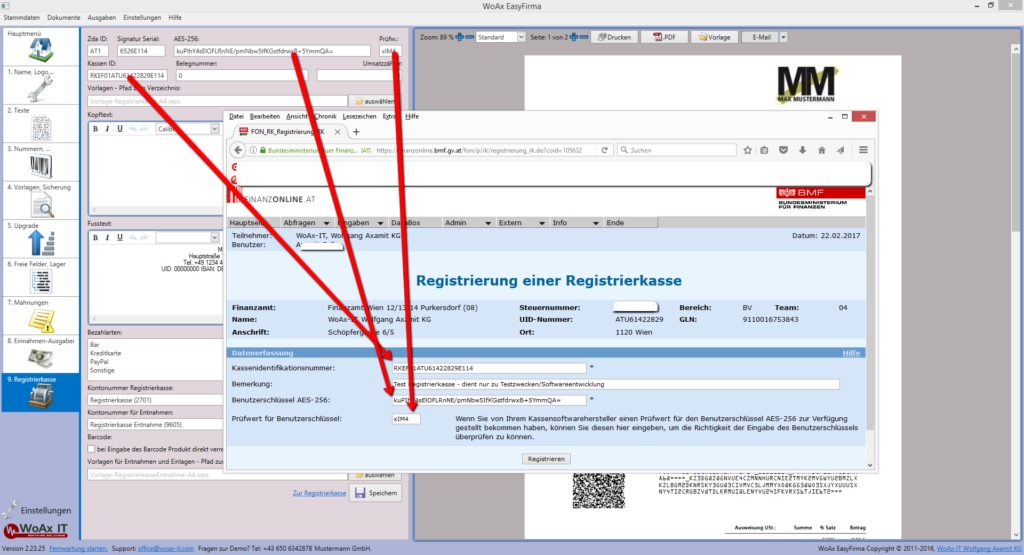This screenshot has height=555, width=1024.
Task: Click the Vorlage button
Action: click(x=714, y=37)
